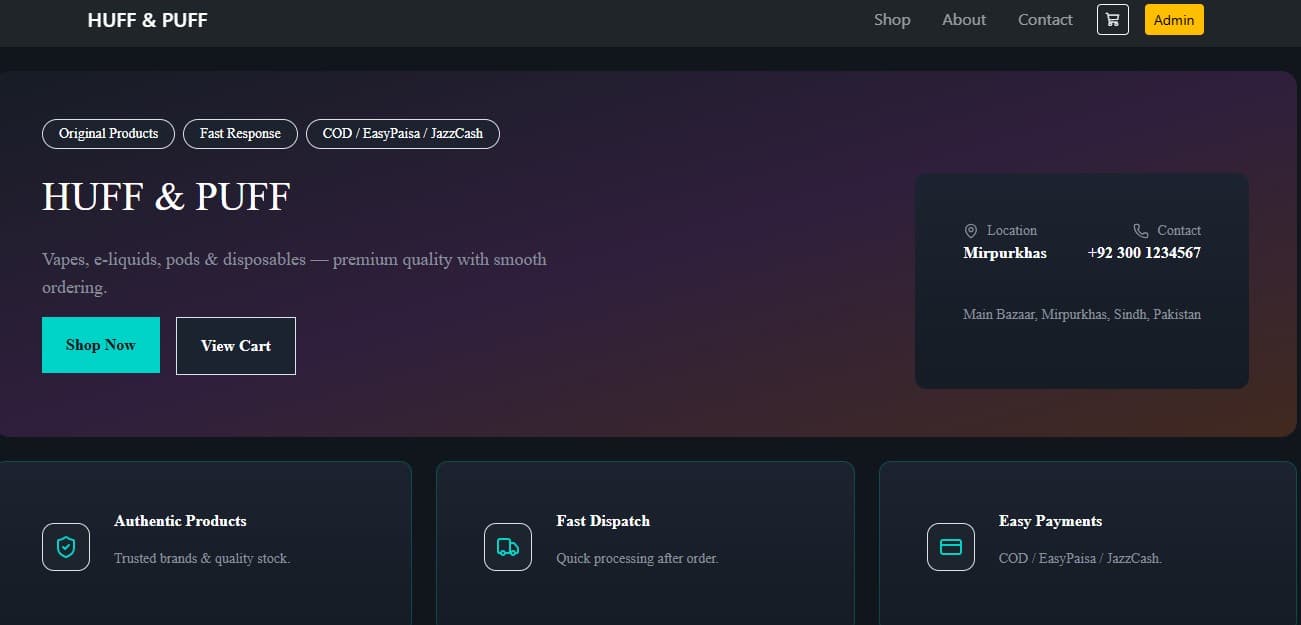1301x625 pixels.
Task: Open the shopping cart icon in navbar
Action: pyautogui.click(x=1112, y=20)
